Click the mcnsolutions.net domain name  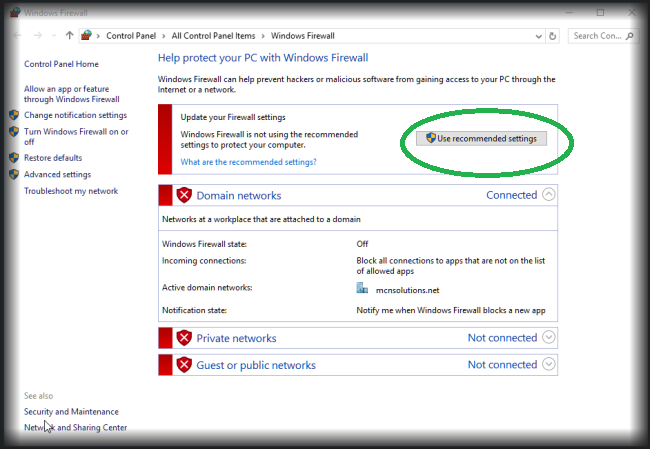coord(407,290)
